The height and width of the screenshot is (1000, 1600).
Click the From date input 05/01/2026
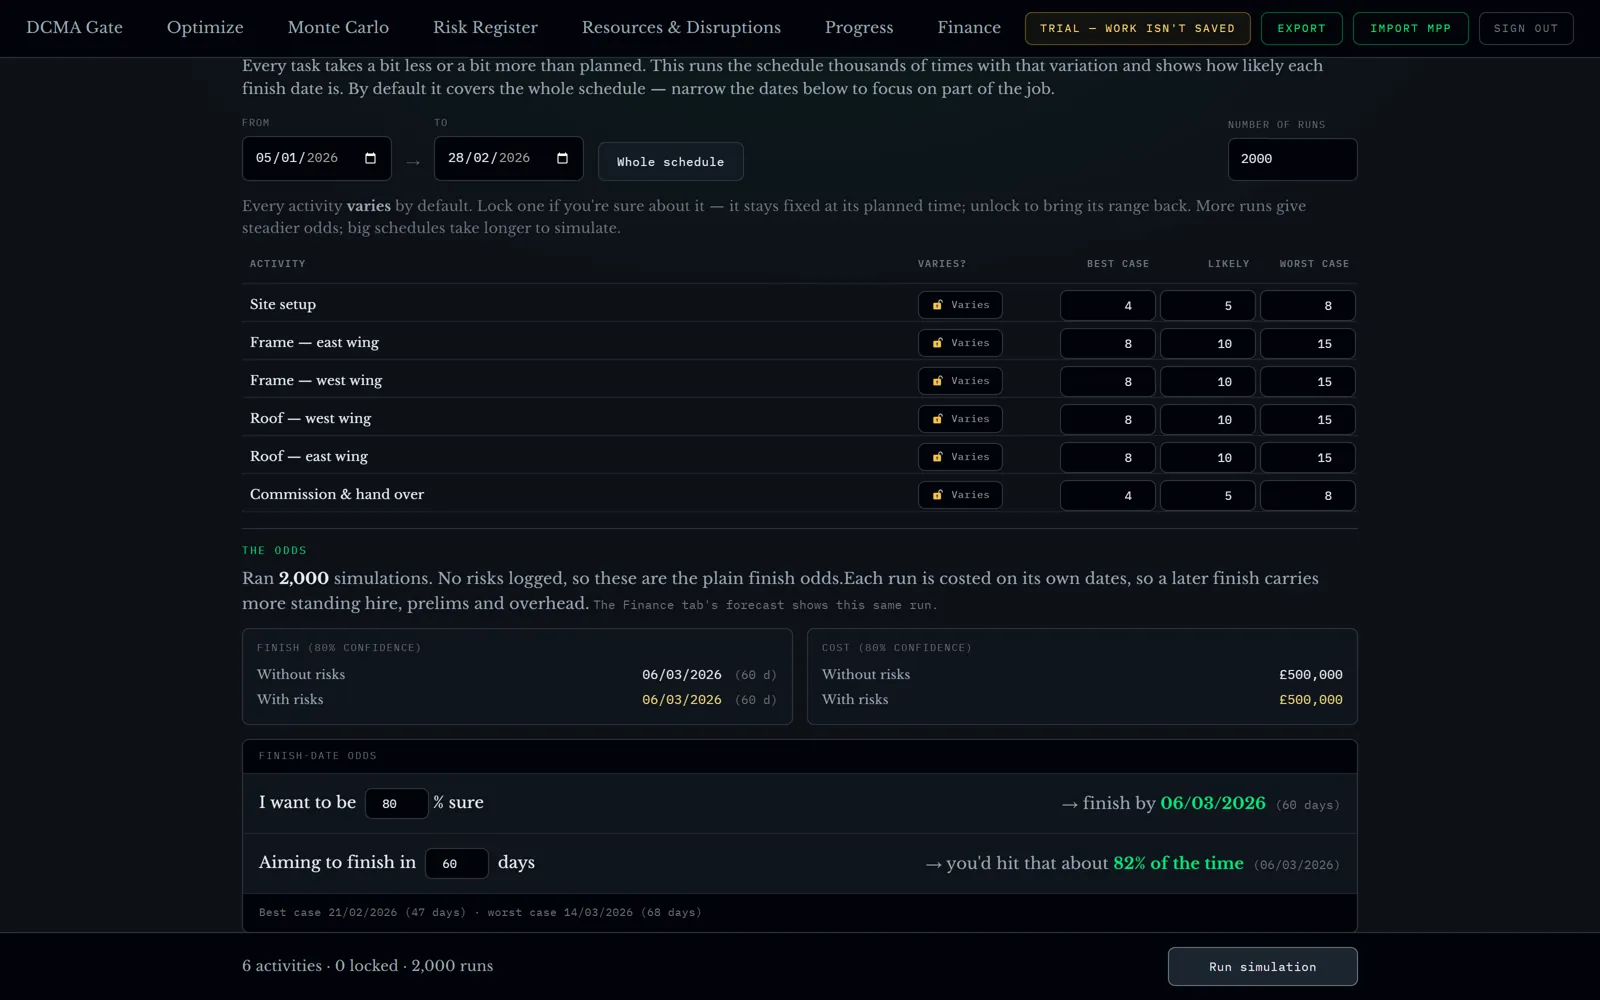[316, 158]
